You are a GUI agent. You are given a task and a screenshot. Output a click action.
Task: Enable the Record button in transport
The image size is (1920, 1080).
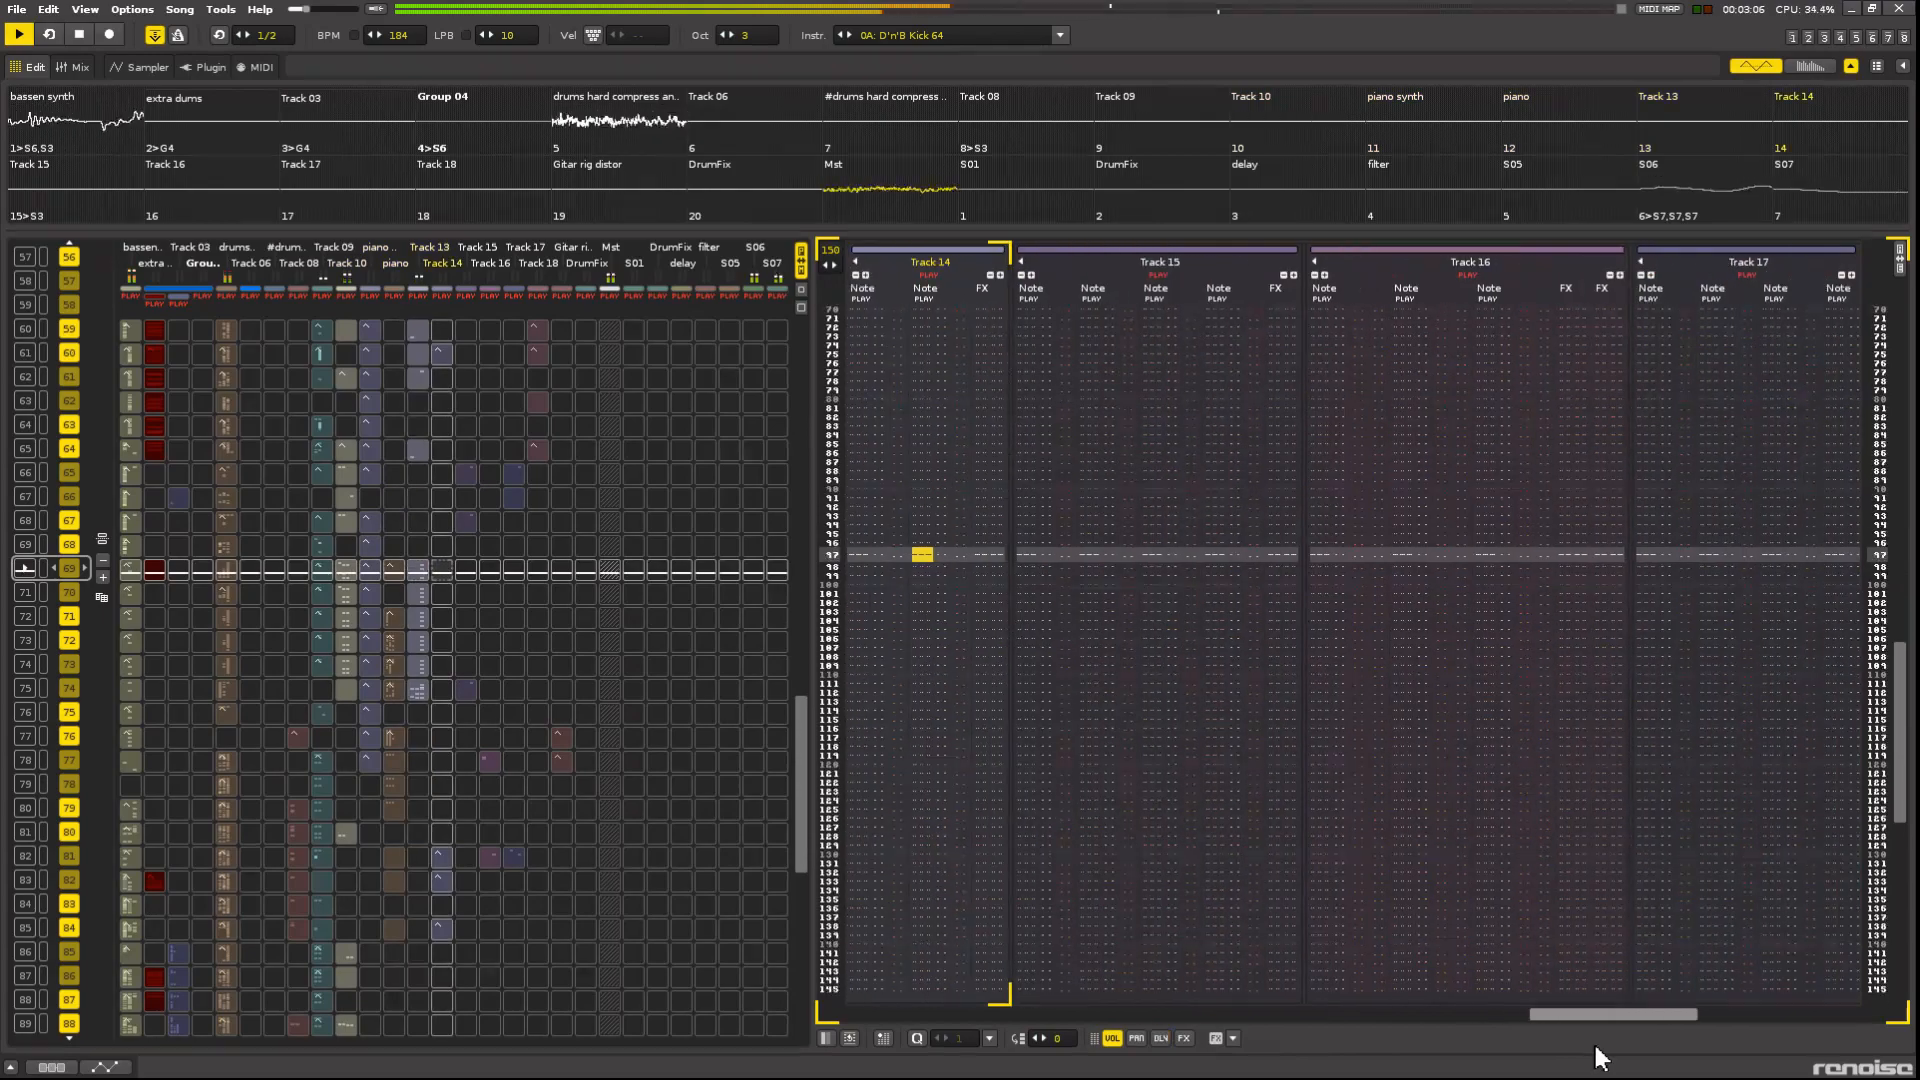click(x=109, y=35)
